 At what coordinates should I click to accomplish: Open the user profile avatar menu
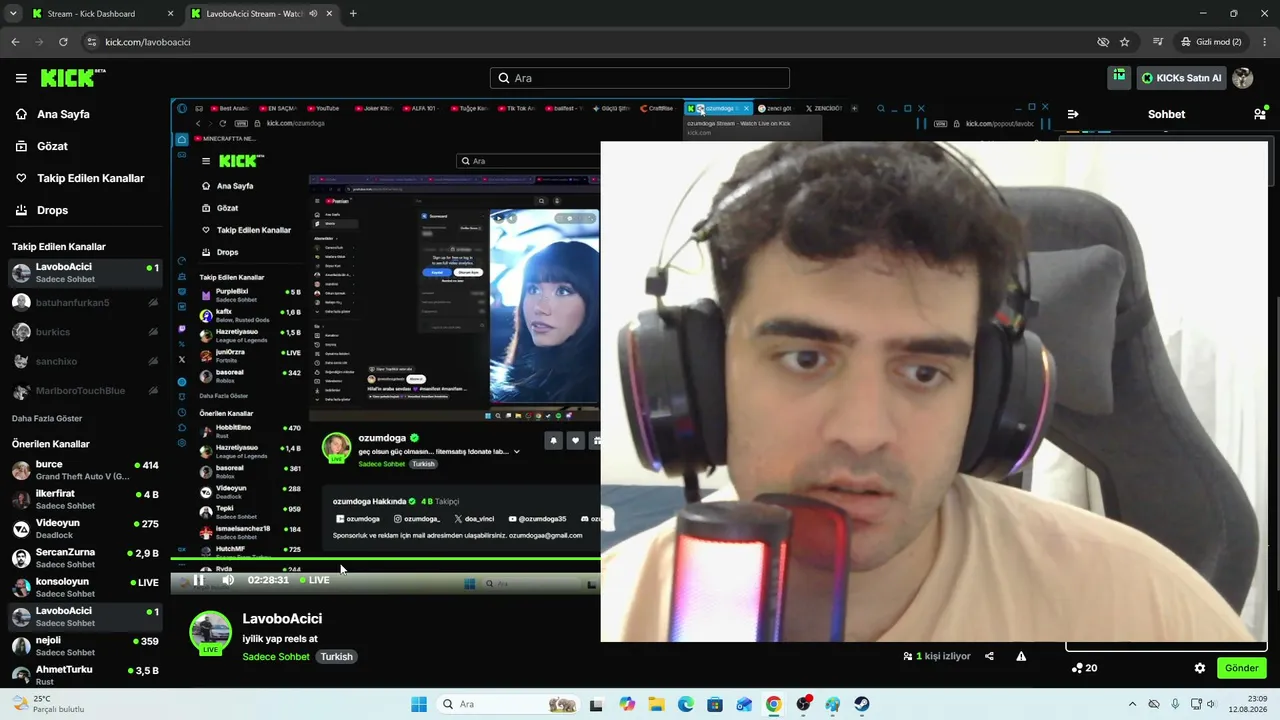(x=1243, y=78)
